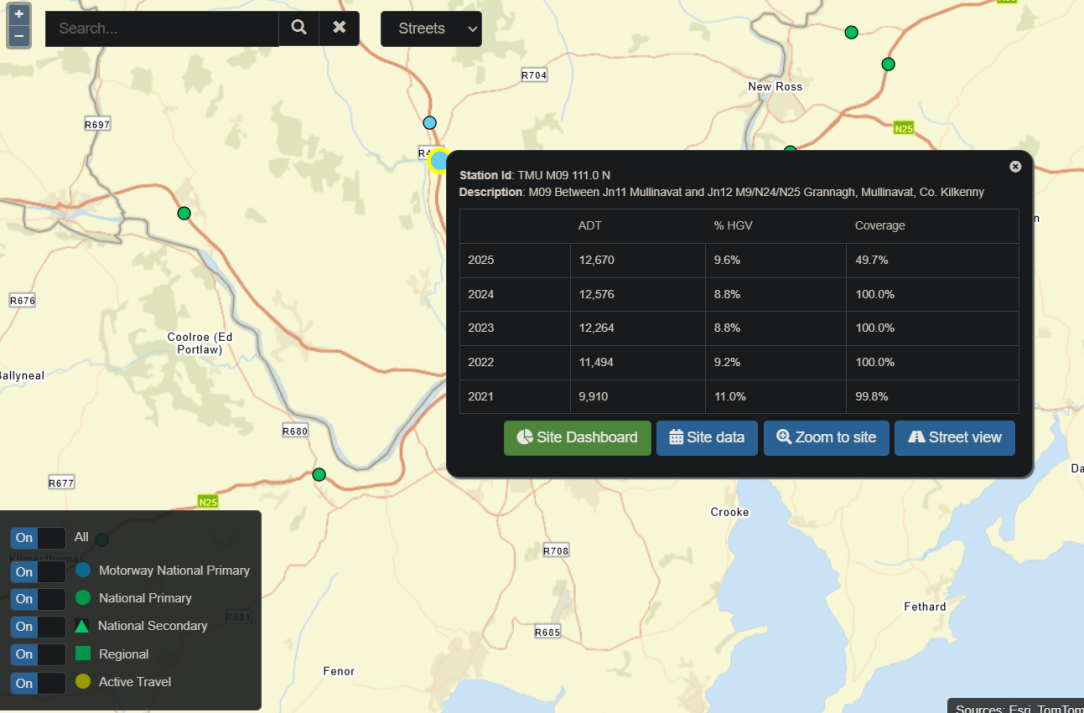Viewport: 1084px width, 713px height.
Task: Click the Crooke map label
Action: (729, 512)
